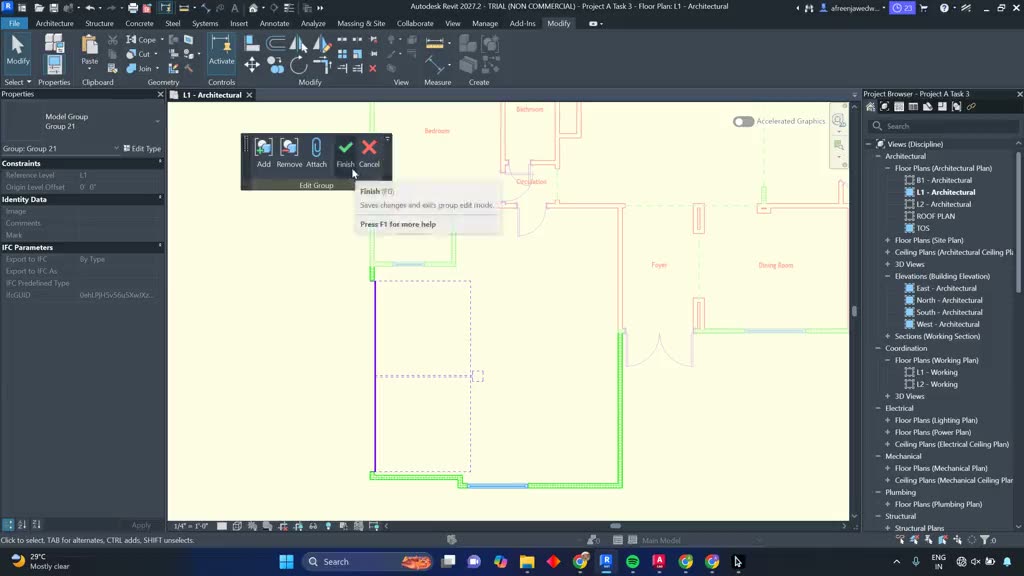Open the File menu
Image resolution: width=1024 pixels, height=576 pixels.
(x=14, y=24)
